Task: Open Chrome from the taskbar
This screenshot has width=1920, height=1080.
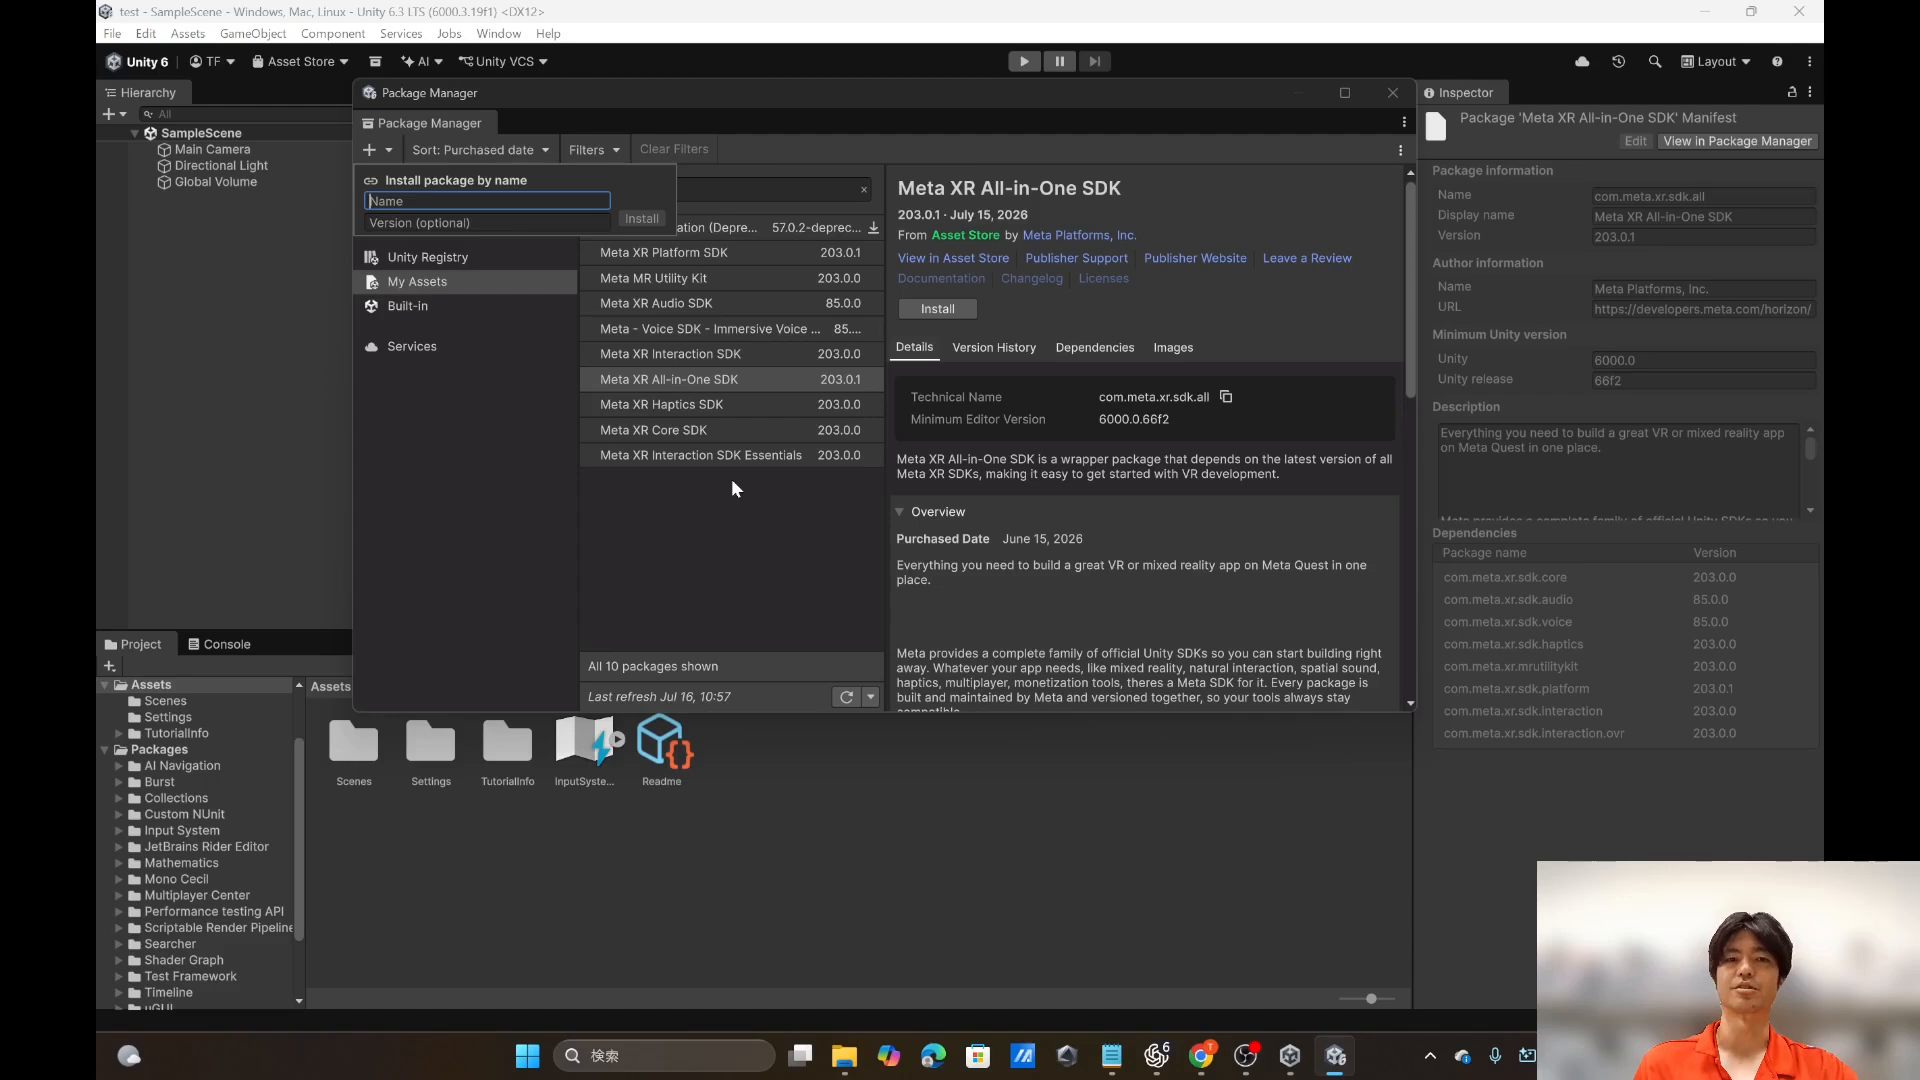Action: tap(1201, 1056)
